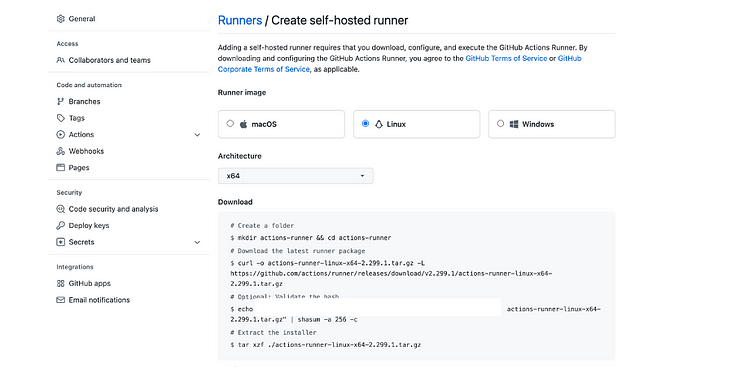
Task: Expand the Secrets submenu chevron
Action: coord(197,243)
